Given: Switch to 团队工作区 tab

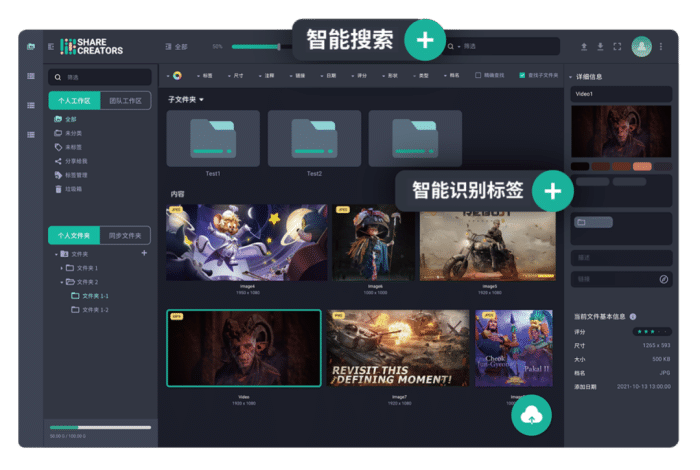Looking at the screenshot, I should 125,101.
